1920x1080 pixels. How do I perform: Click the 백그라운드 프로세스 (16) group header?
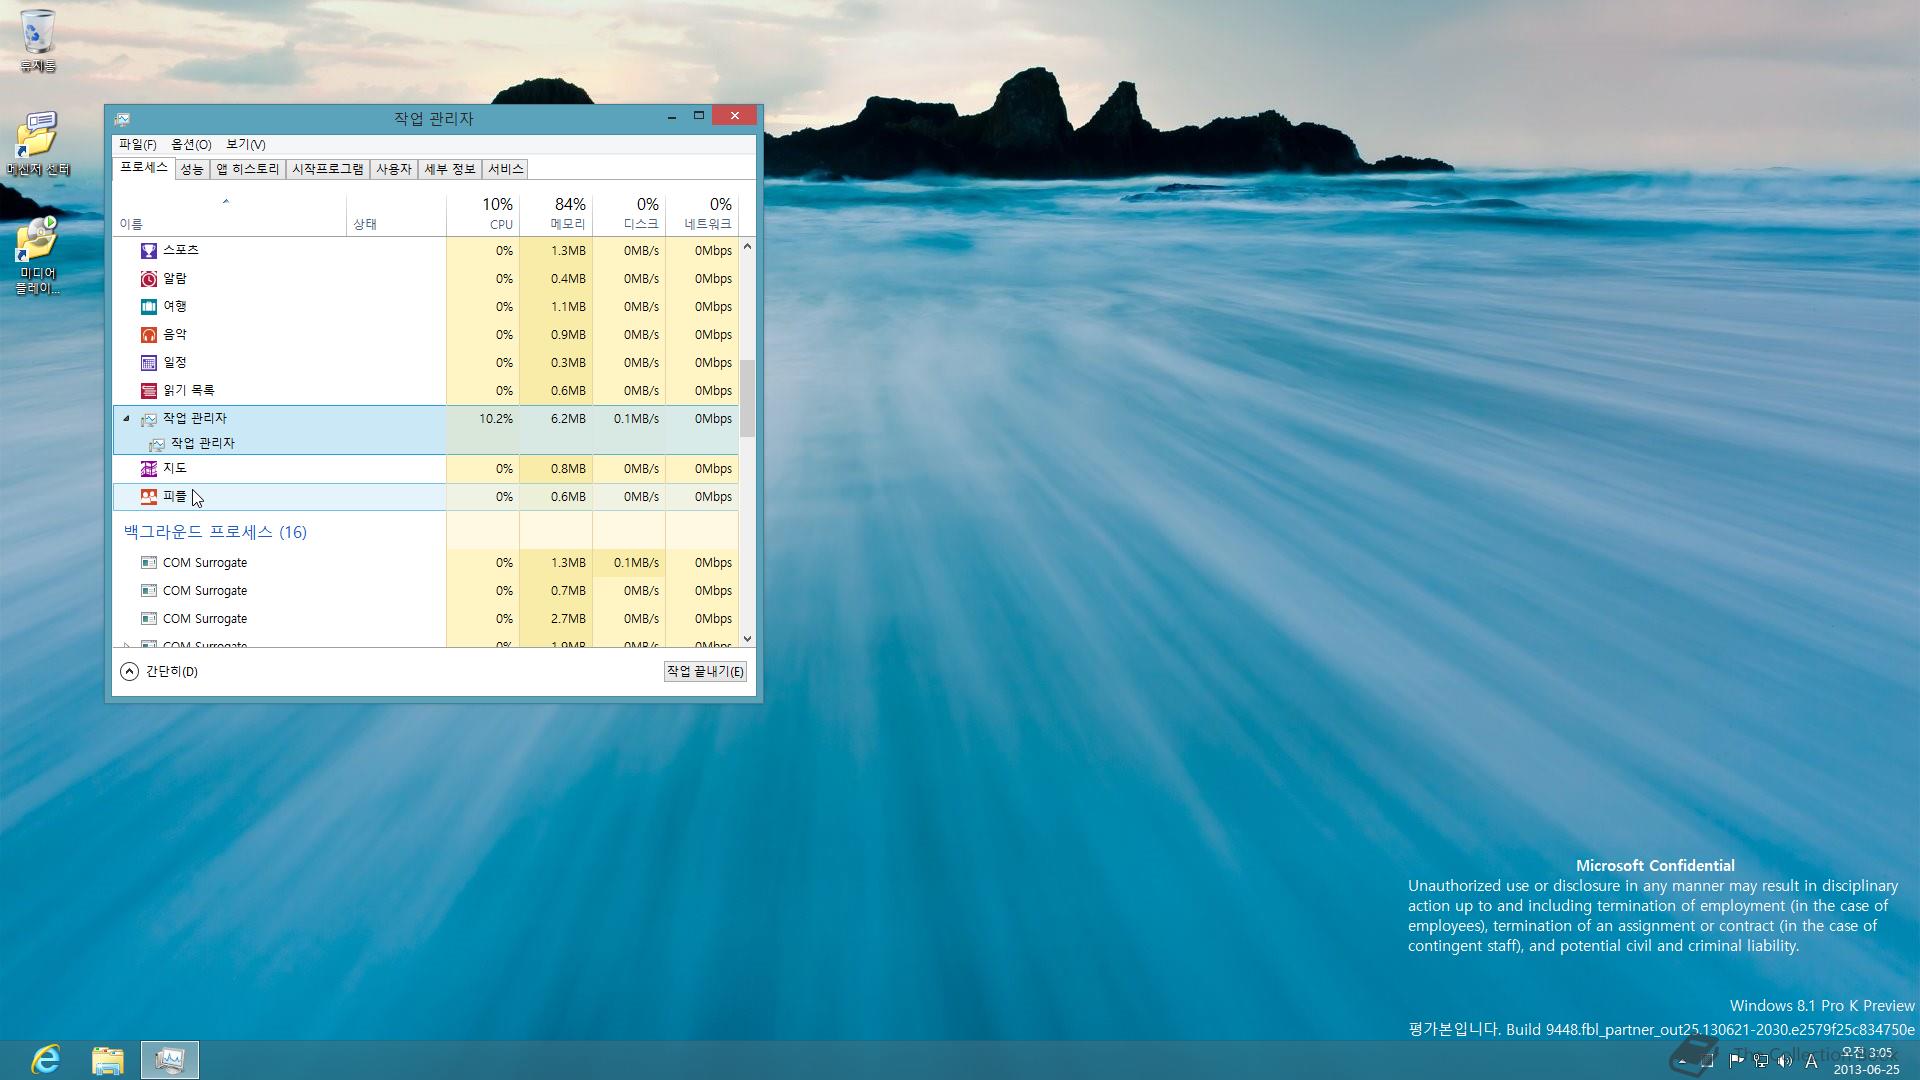(215, 532)
